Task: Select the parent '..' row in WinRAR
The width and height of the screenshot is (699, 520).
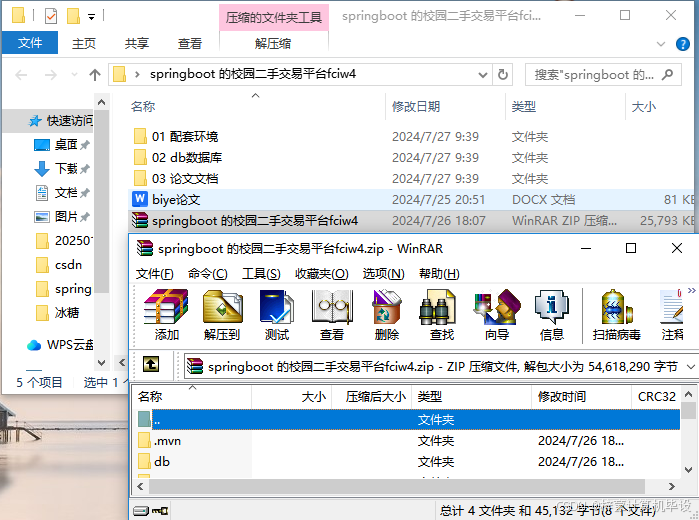Action: point(407,419)
